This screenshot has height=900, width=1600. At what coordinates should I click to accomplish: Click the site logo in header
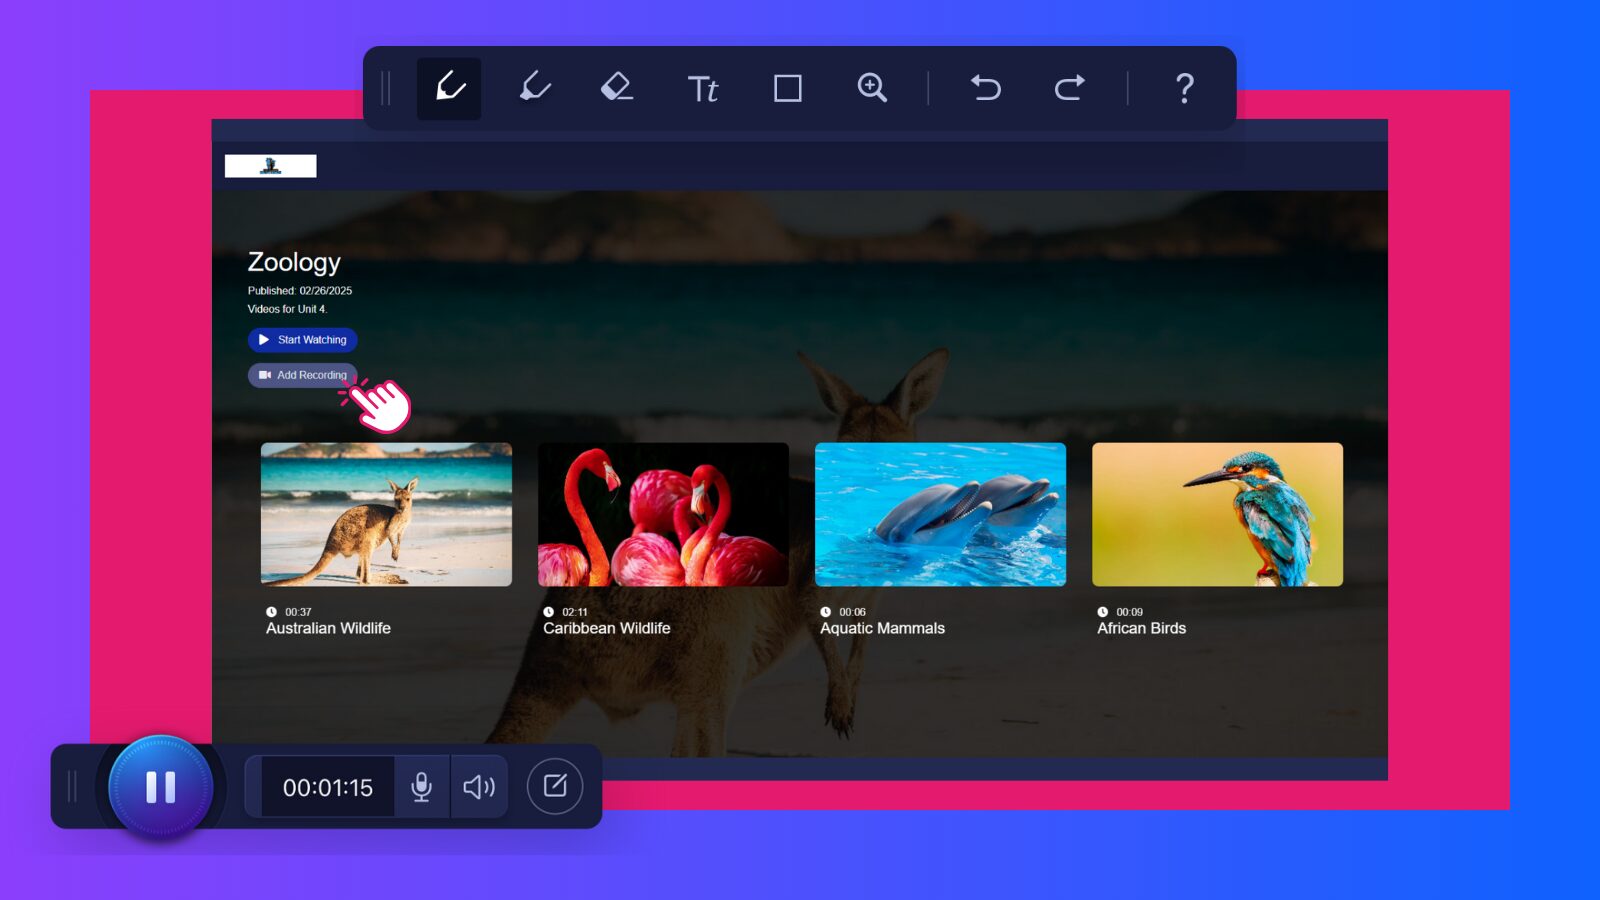[270, 166]
